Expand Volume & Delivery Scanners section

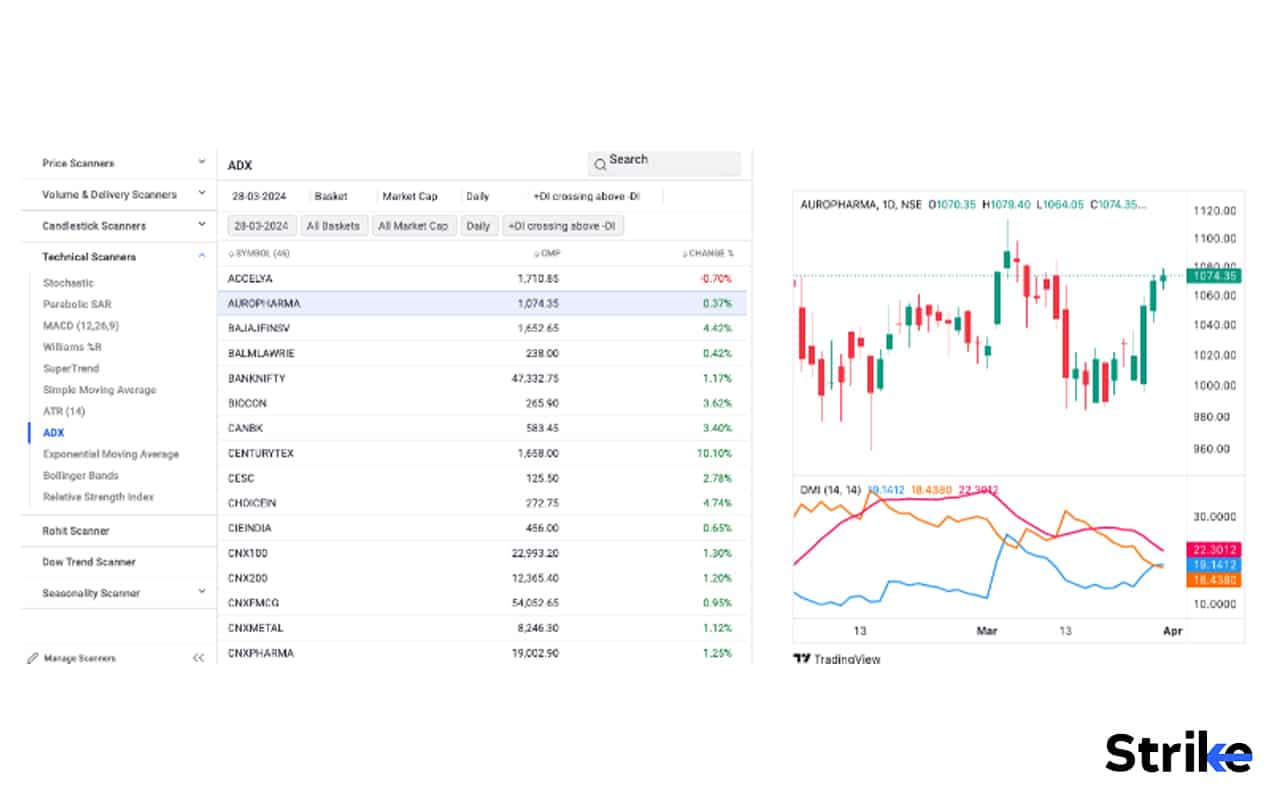[x=120, y=195]
